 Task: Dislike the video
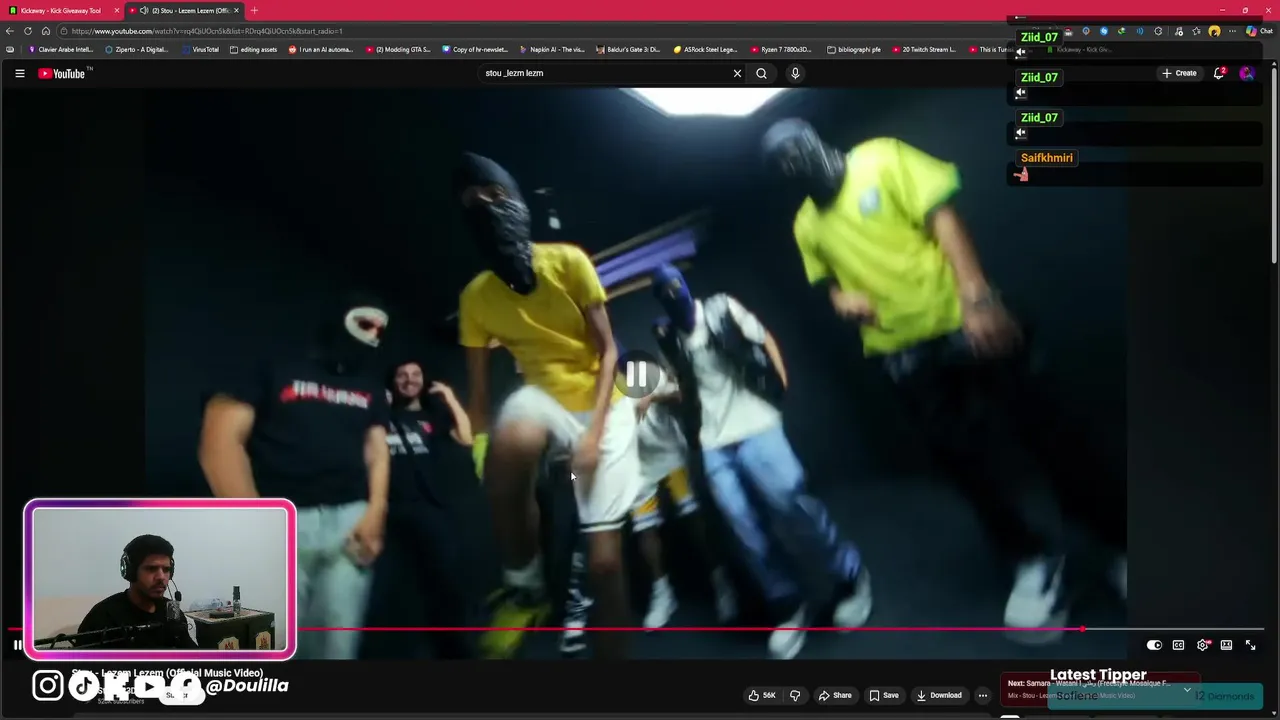pos(795,695)
